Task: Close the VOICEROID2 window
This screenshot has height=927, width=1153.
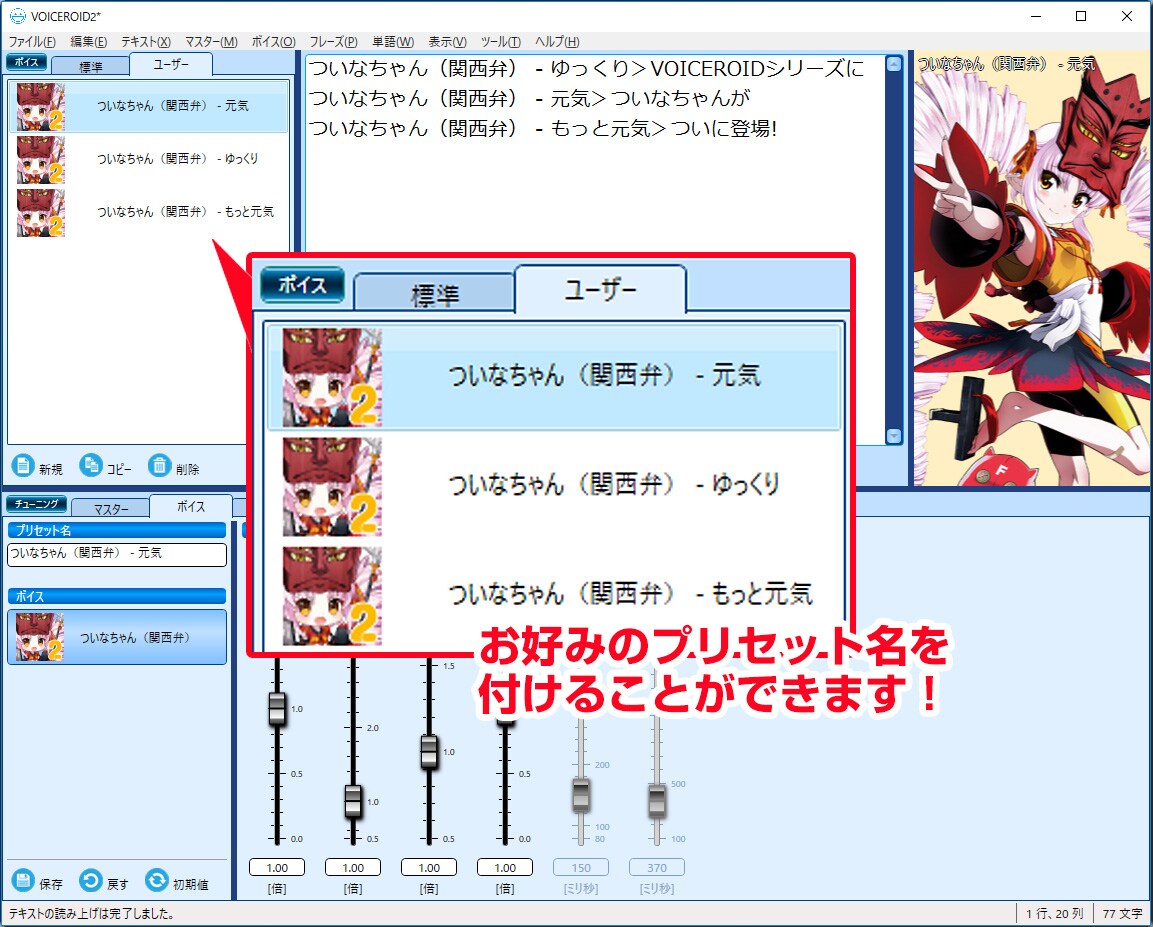Action: click(1127, 15)
